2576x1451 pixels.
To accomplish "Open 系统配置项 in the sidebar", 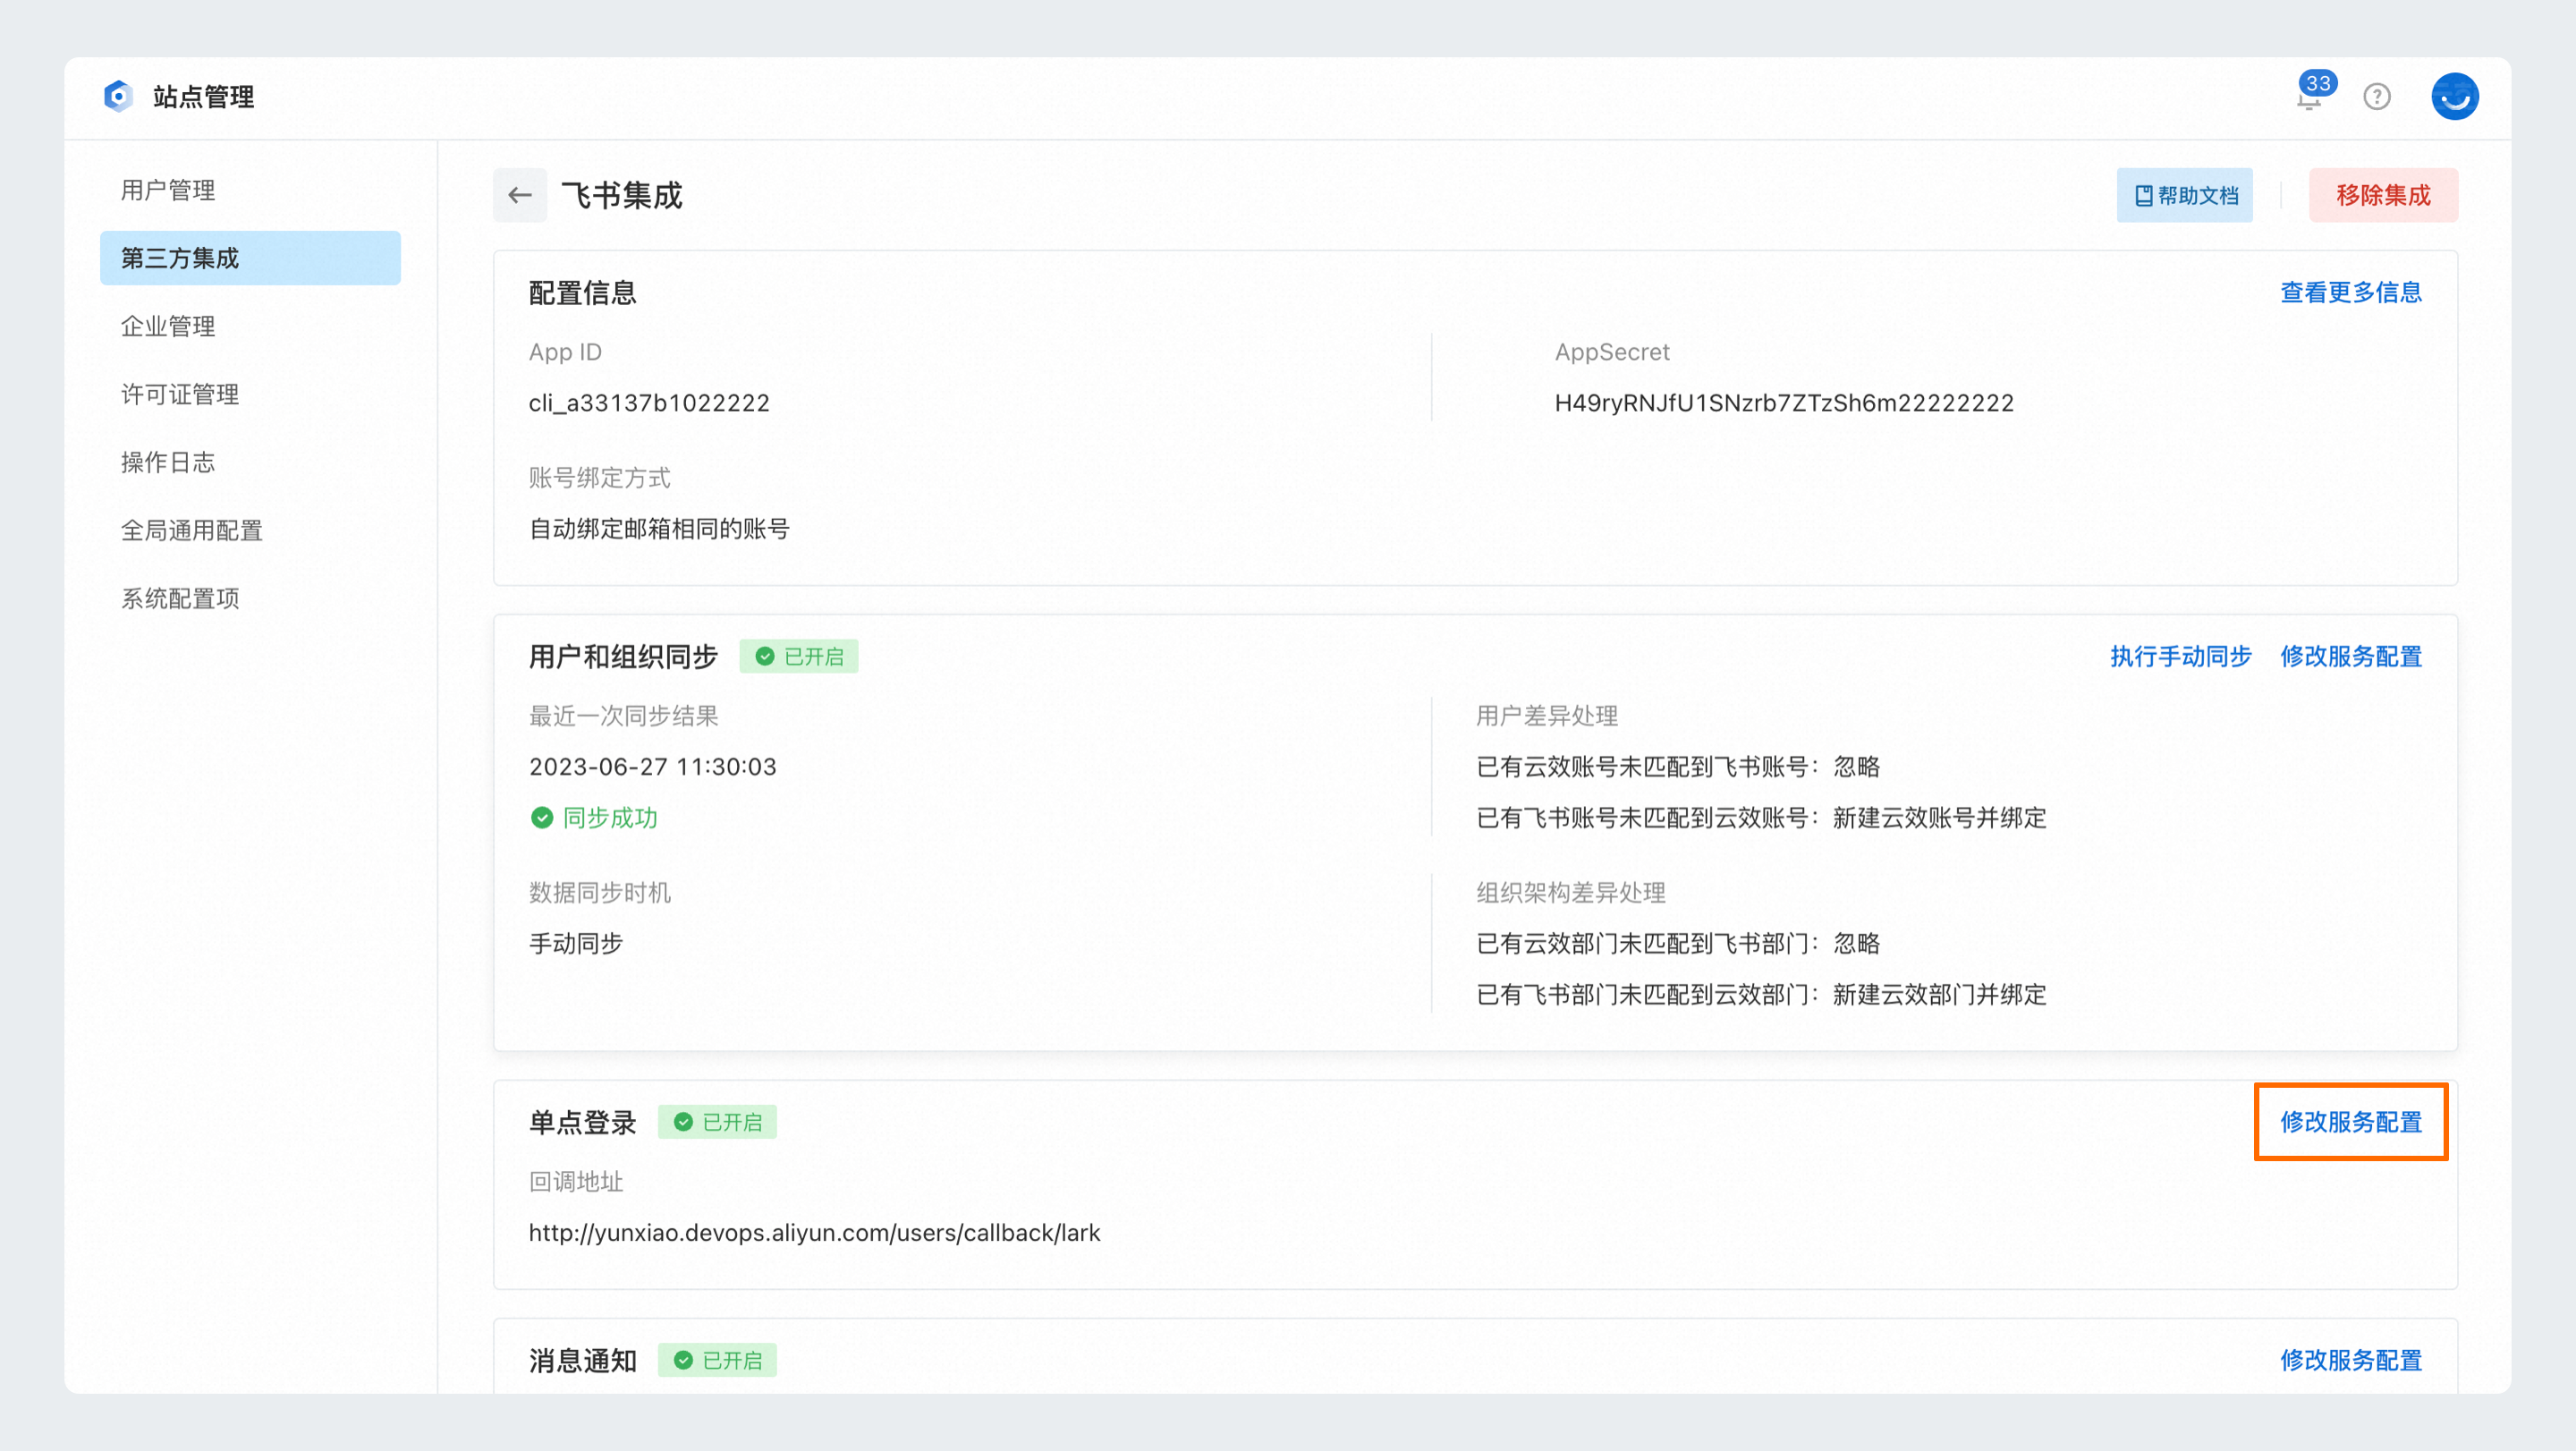I will pos(250,598).
